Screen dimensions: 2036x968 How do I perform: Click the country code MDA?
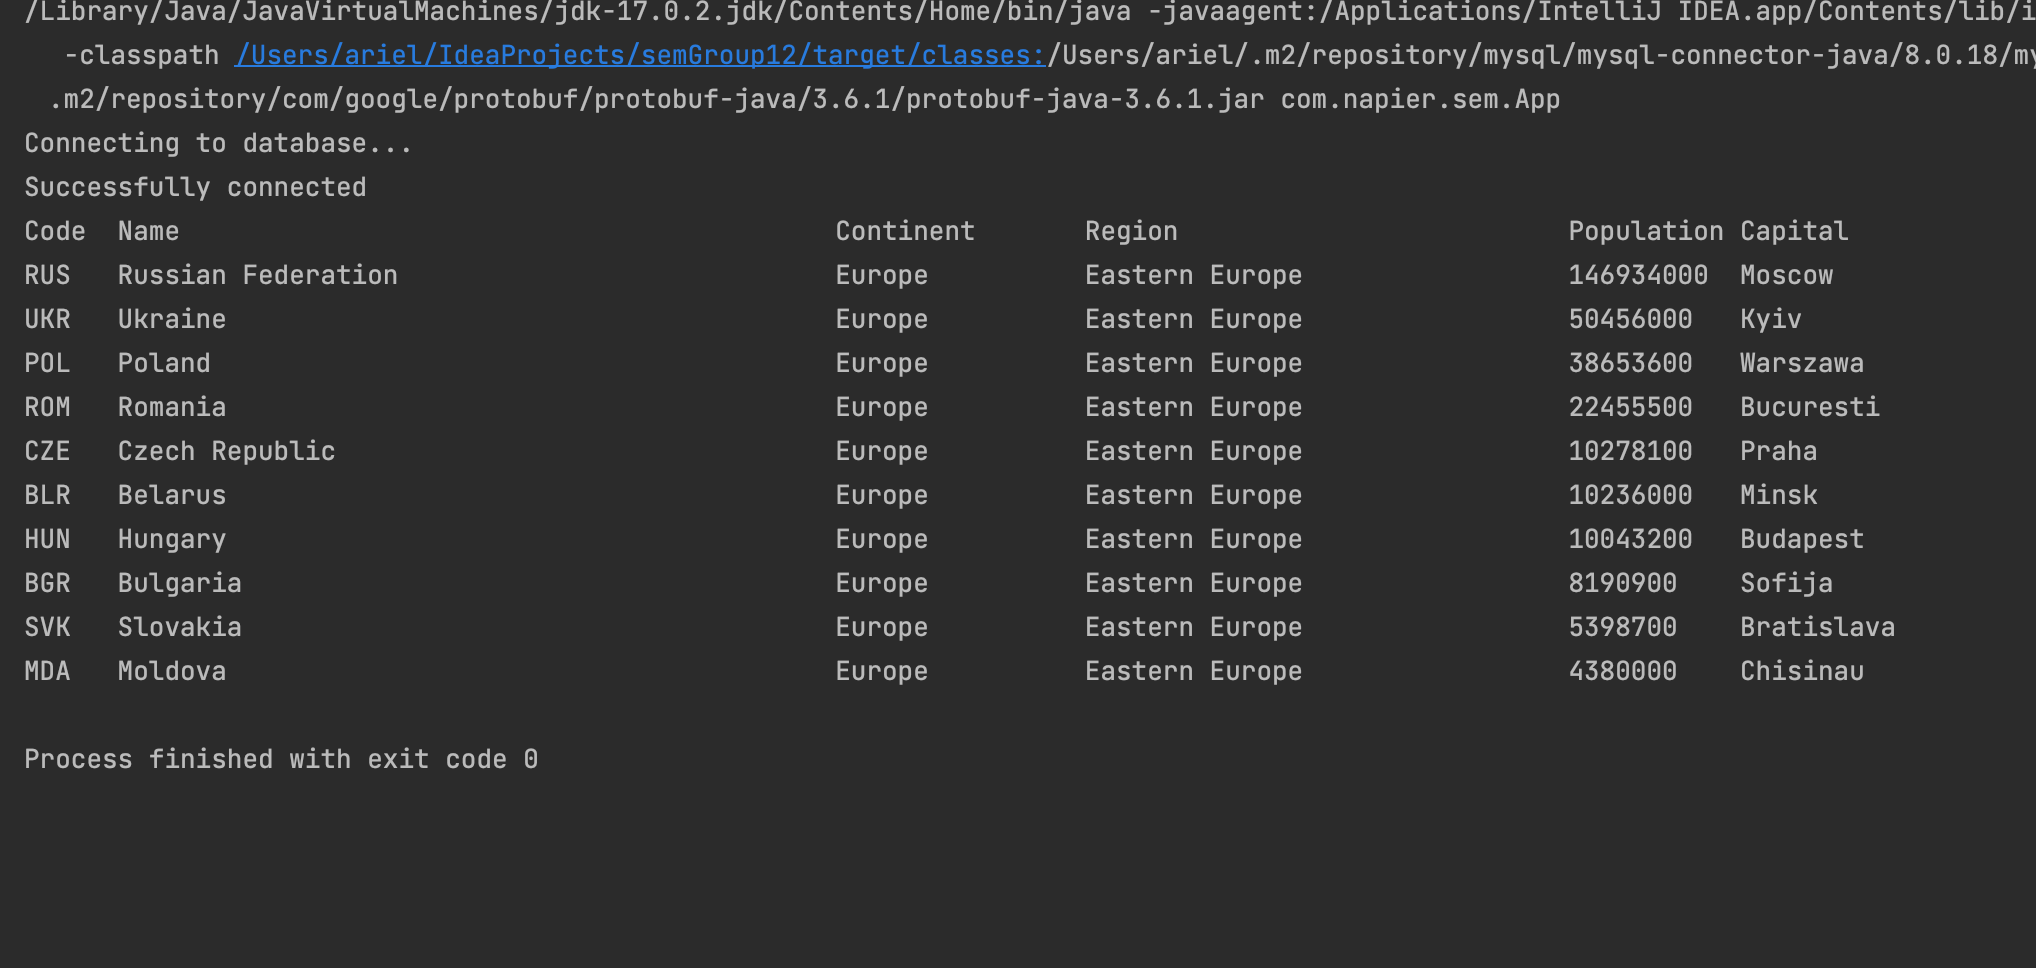pyautogui.click(x=48, y=671)
